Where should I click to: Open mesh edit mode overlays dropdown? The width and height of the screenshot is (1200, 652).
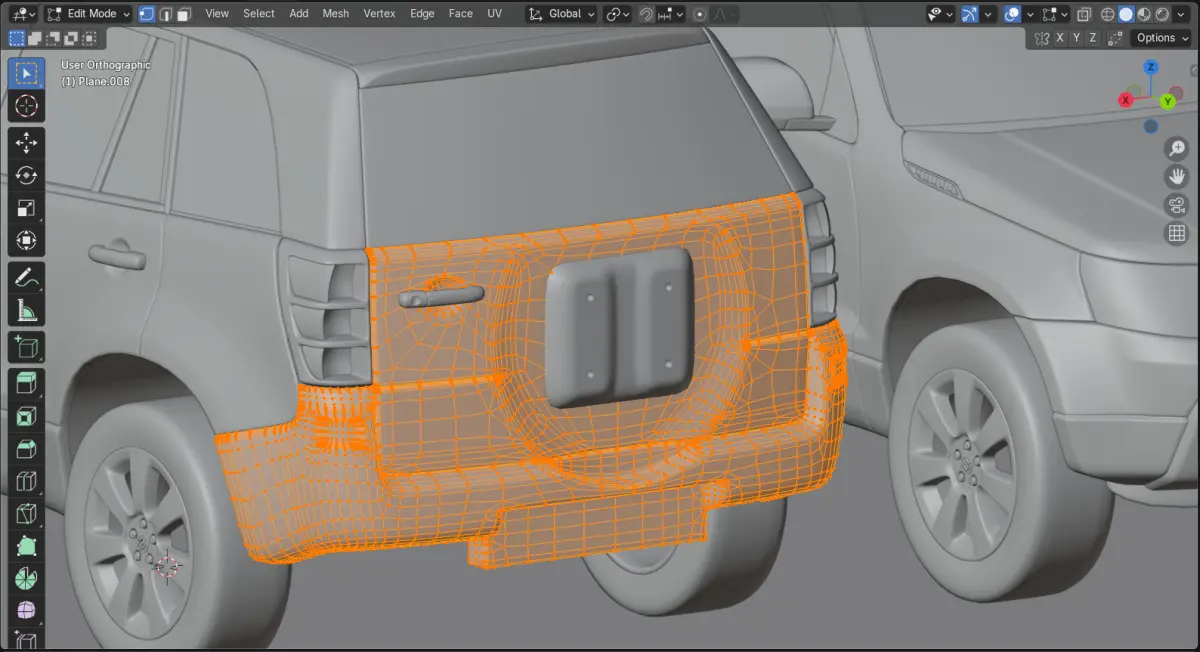point(1057,14)
